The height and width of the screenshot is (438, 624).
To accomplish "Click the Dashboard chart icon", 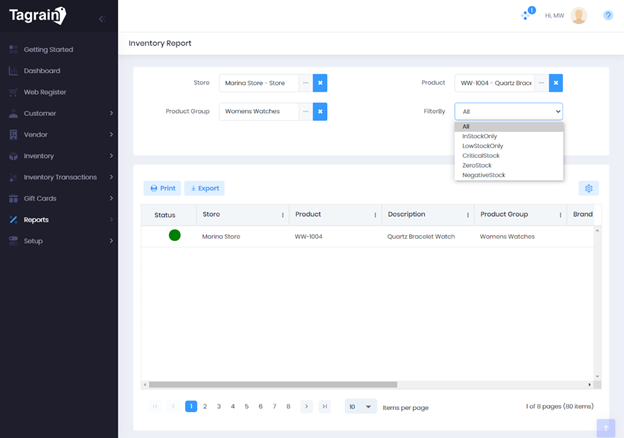I will 13,71.
